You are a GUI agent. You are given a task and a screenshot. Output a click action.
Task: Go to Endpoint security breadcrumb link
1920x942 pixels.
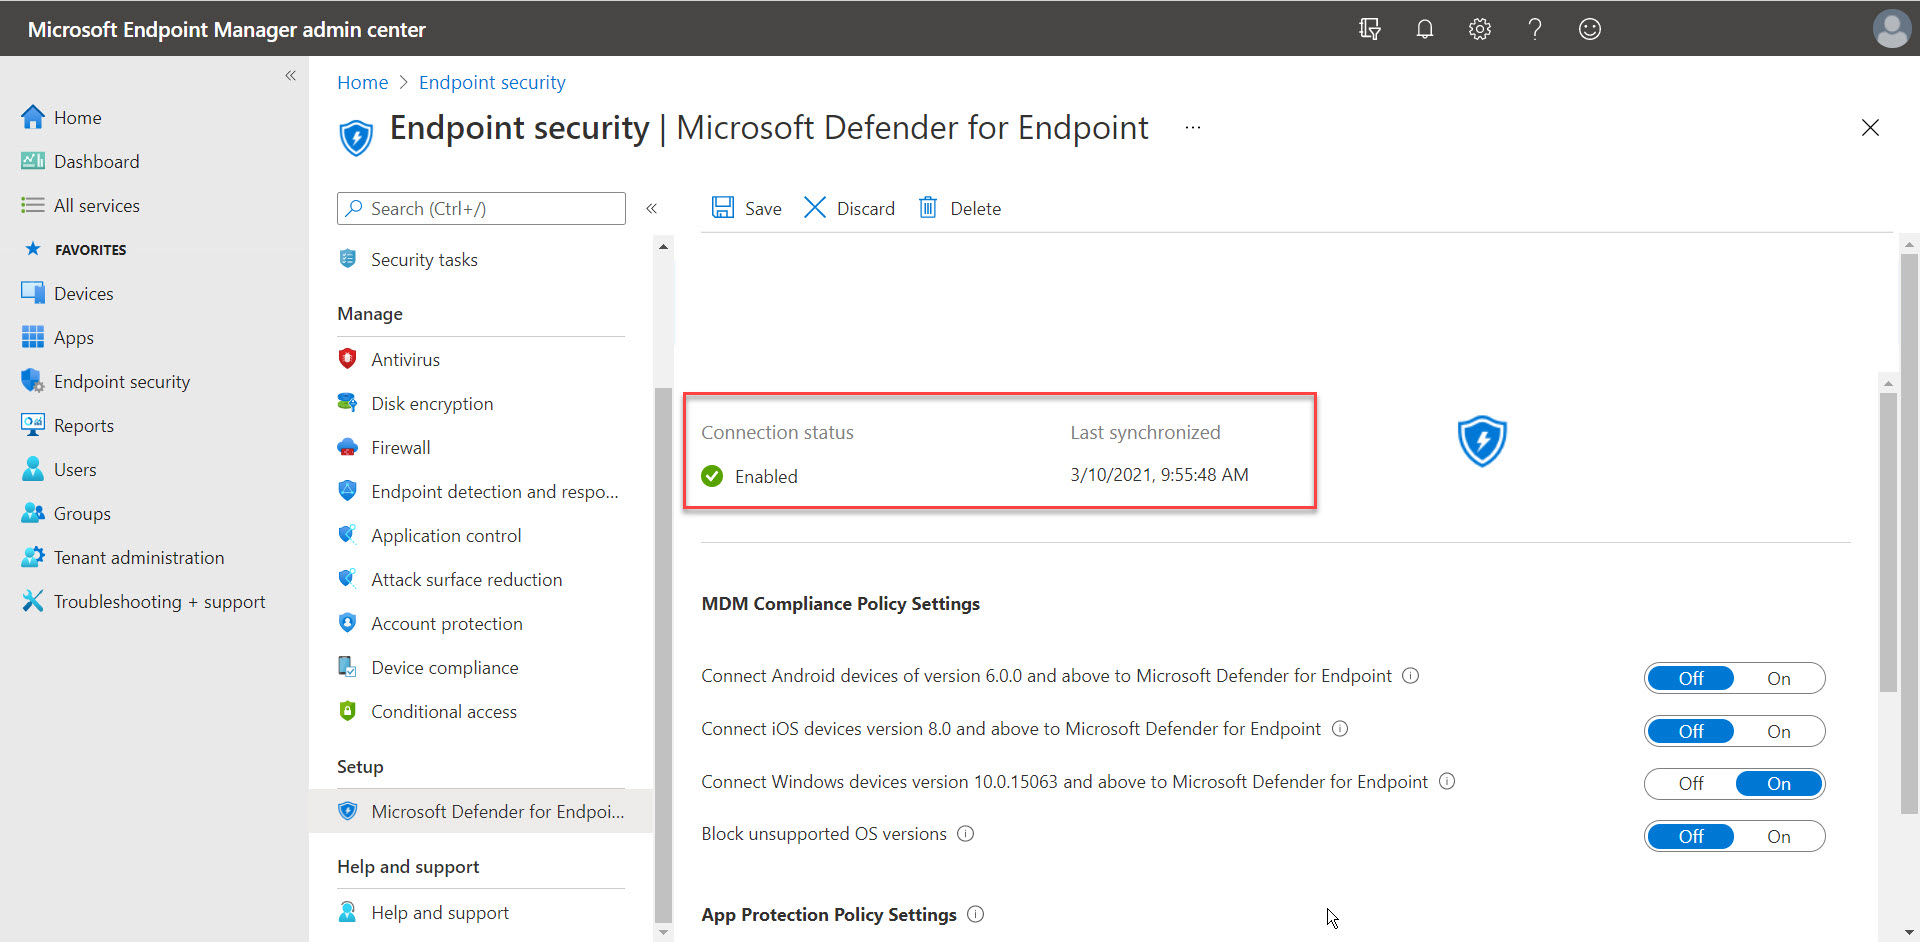point(492,82)
